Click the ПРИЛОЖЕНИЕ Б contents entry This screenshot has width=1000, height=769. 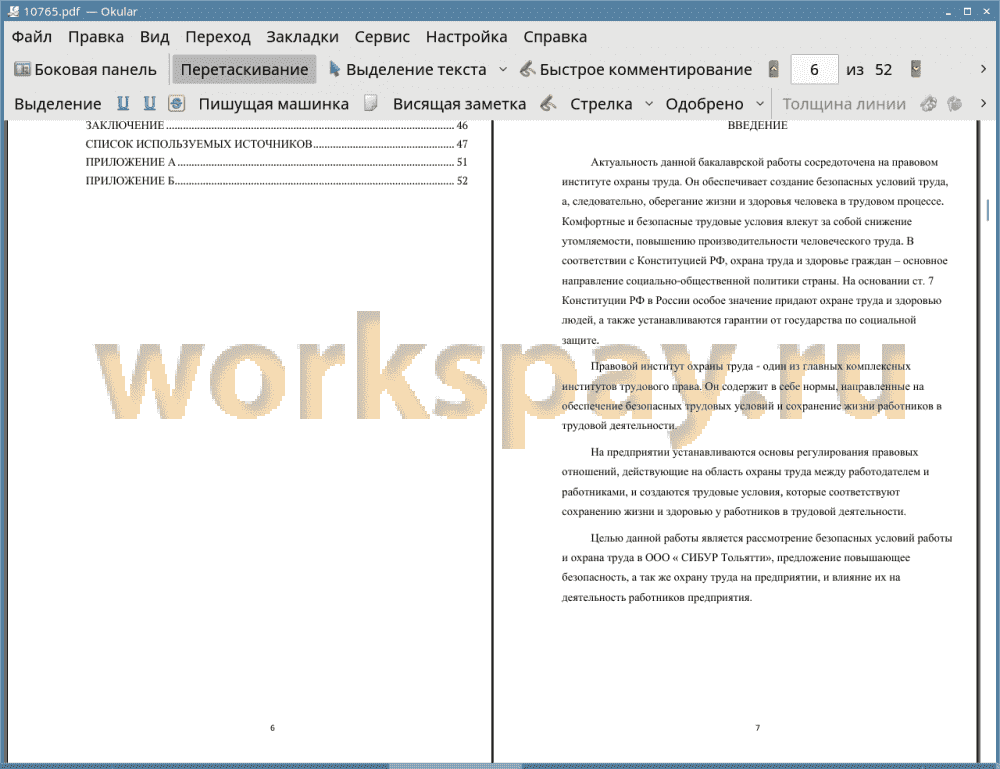click(276, 181)
